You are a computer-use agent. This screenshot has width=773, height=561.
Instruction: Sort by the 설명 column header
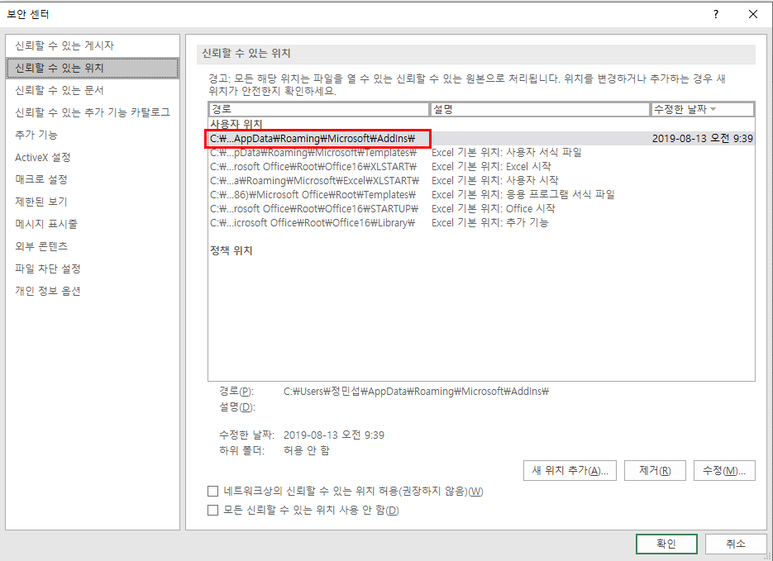click(x=540, y=109)
